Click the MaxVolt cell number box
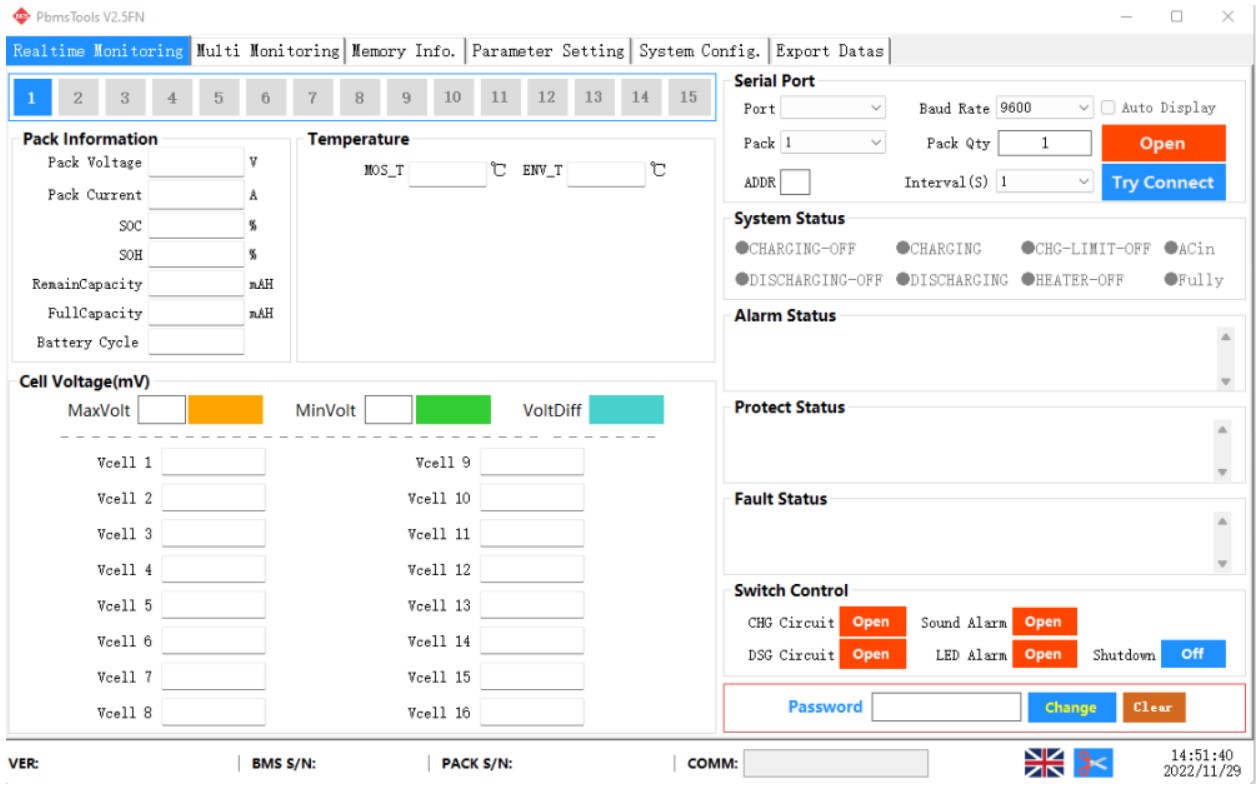This screenshot has width=1260, height=796. [161, 410]
